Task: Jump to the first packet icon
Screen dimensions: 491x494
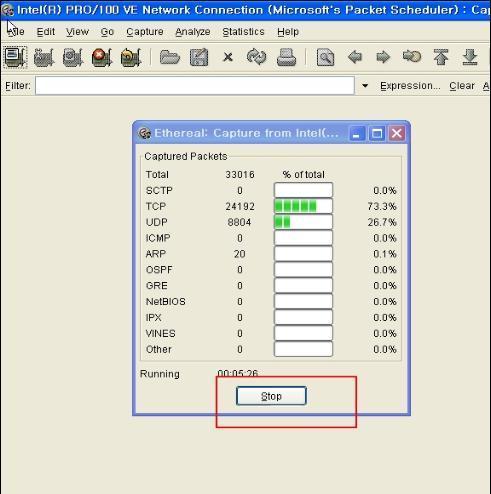Action: click(x=441, y=57)
